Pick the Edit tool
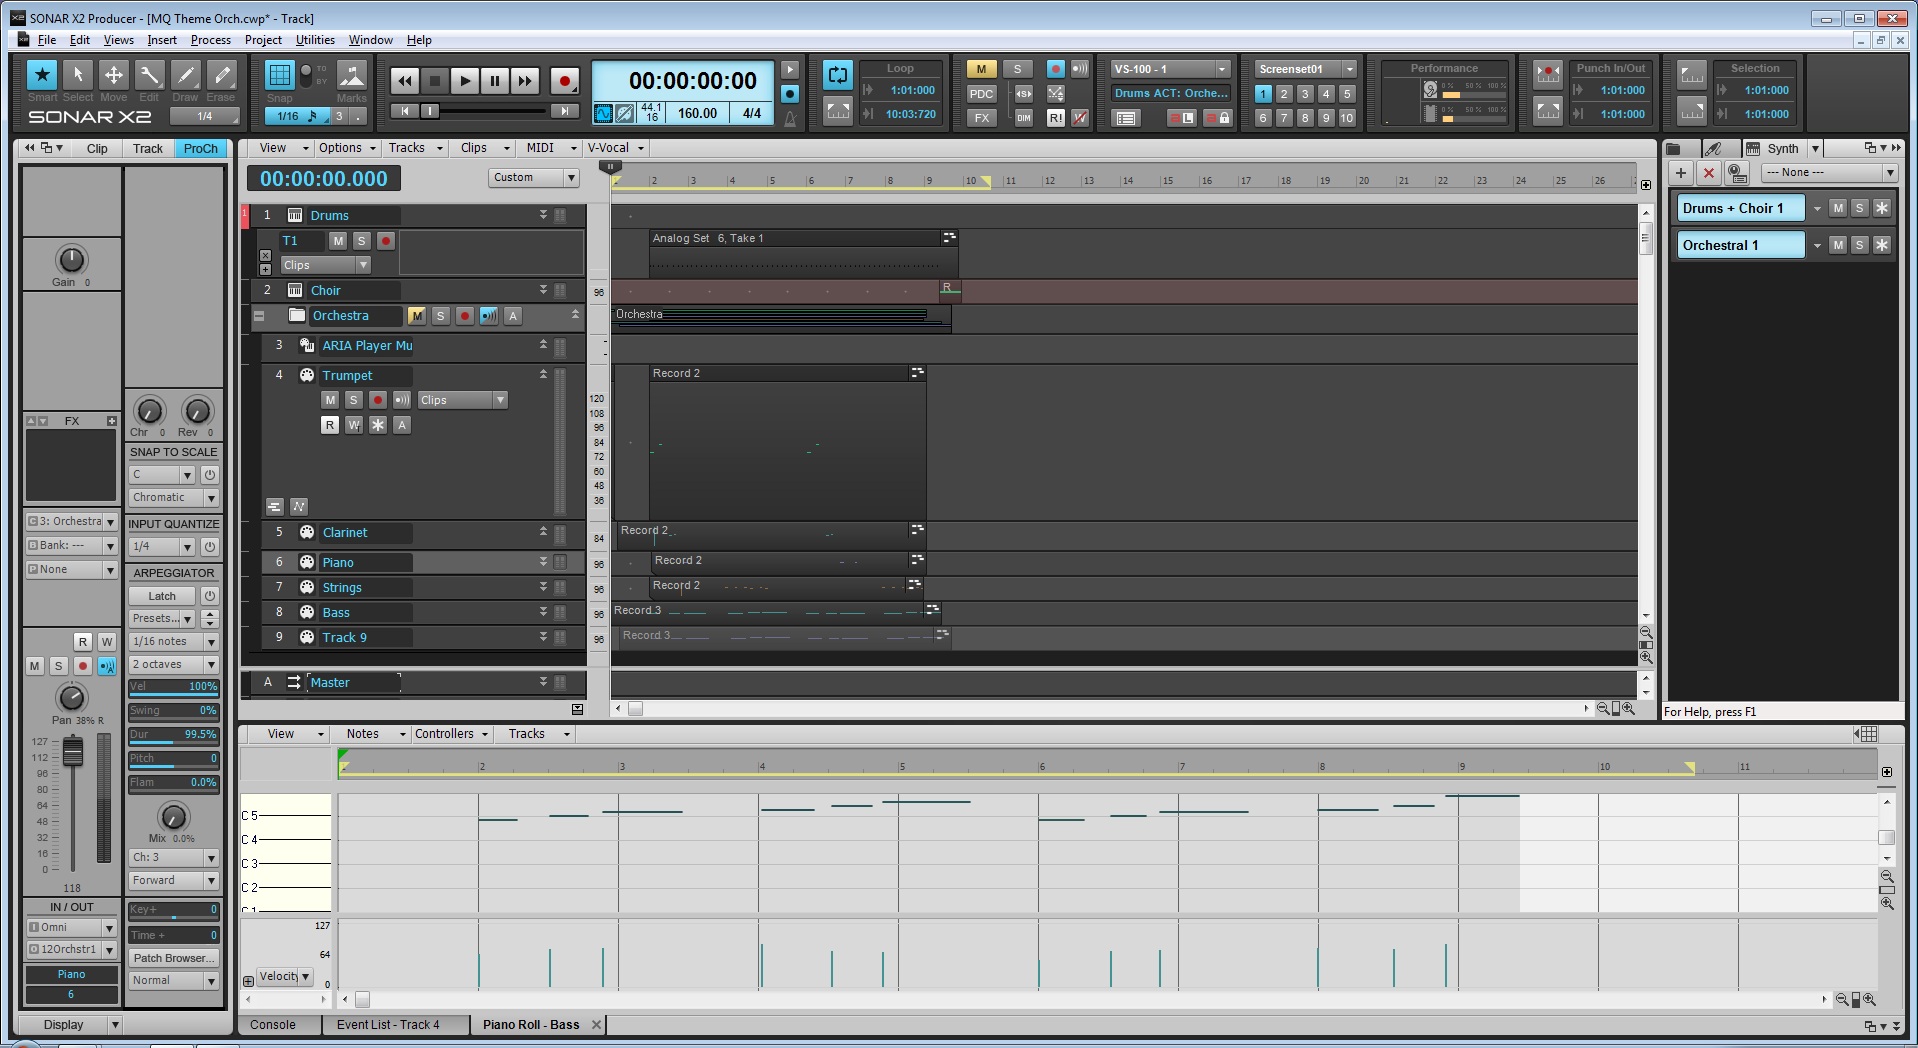 click(x=150, y=74)
